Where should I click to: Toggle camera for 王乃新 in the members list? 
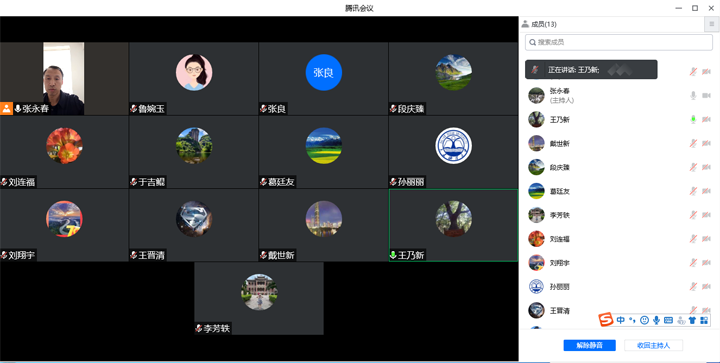click(706, 119)
